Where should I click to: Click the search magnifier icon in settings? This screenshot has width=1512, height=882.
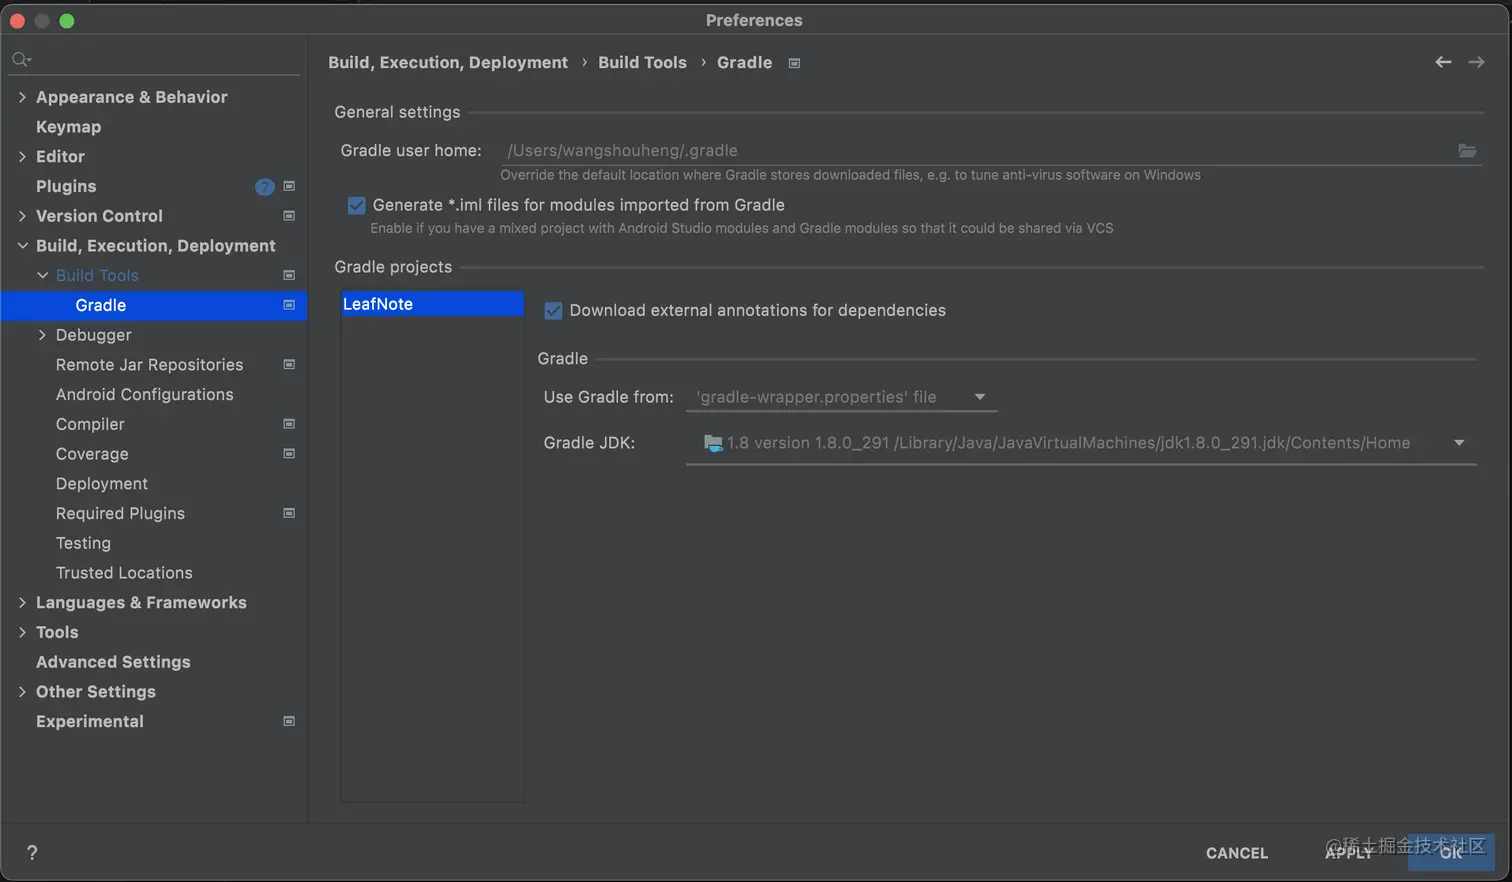pos(21,60)
